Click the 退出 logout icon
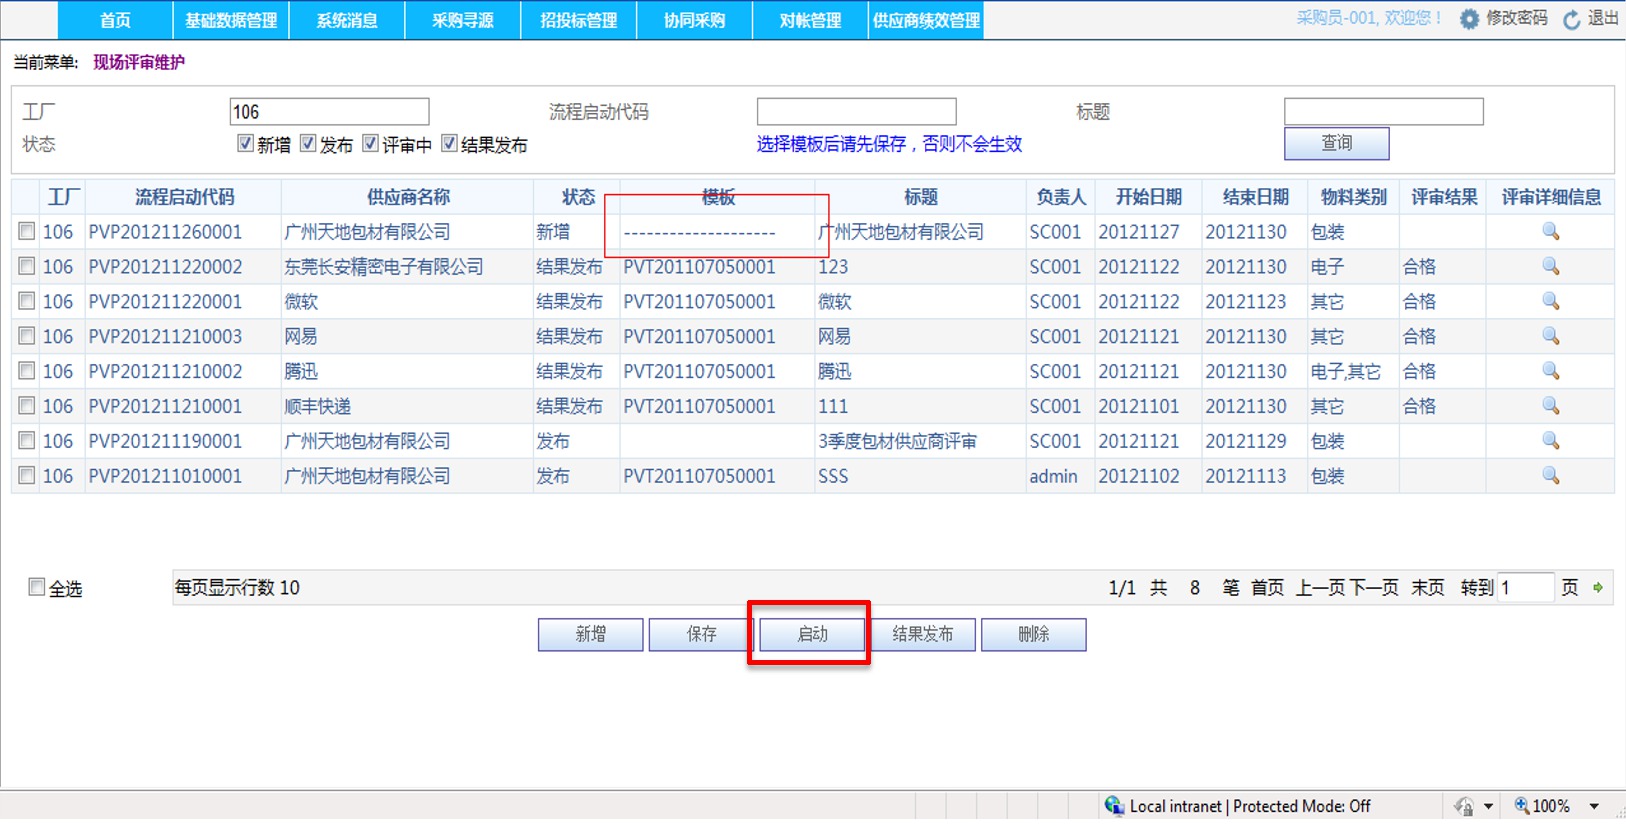 click(1572, 19)
